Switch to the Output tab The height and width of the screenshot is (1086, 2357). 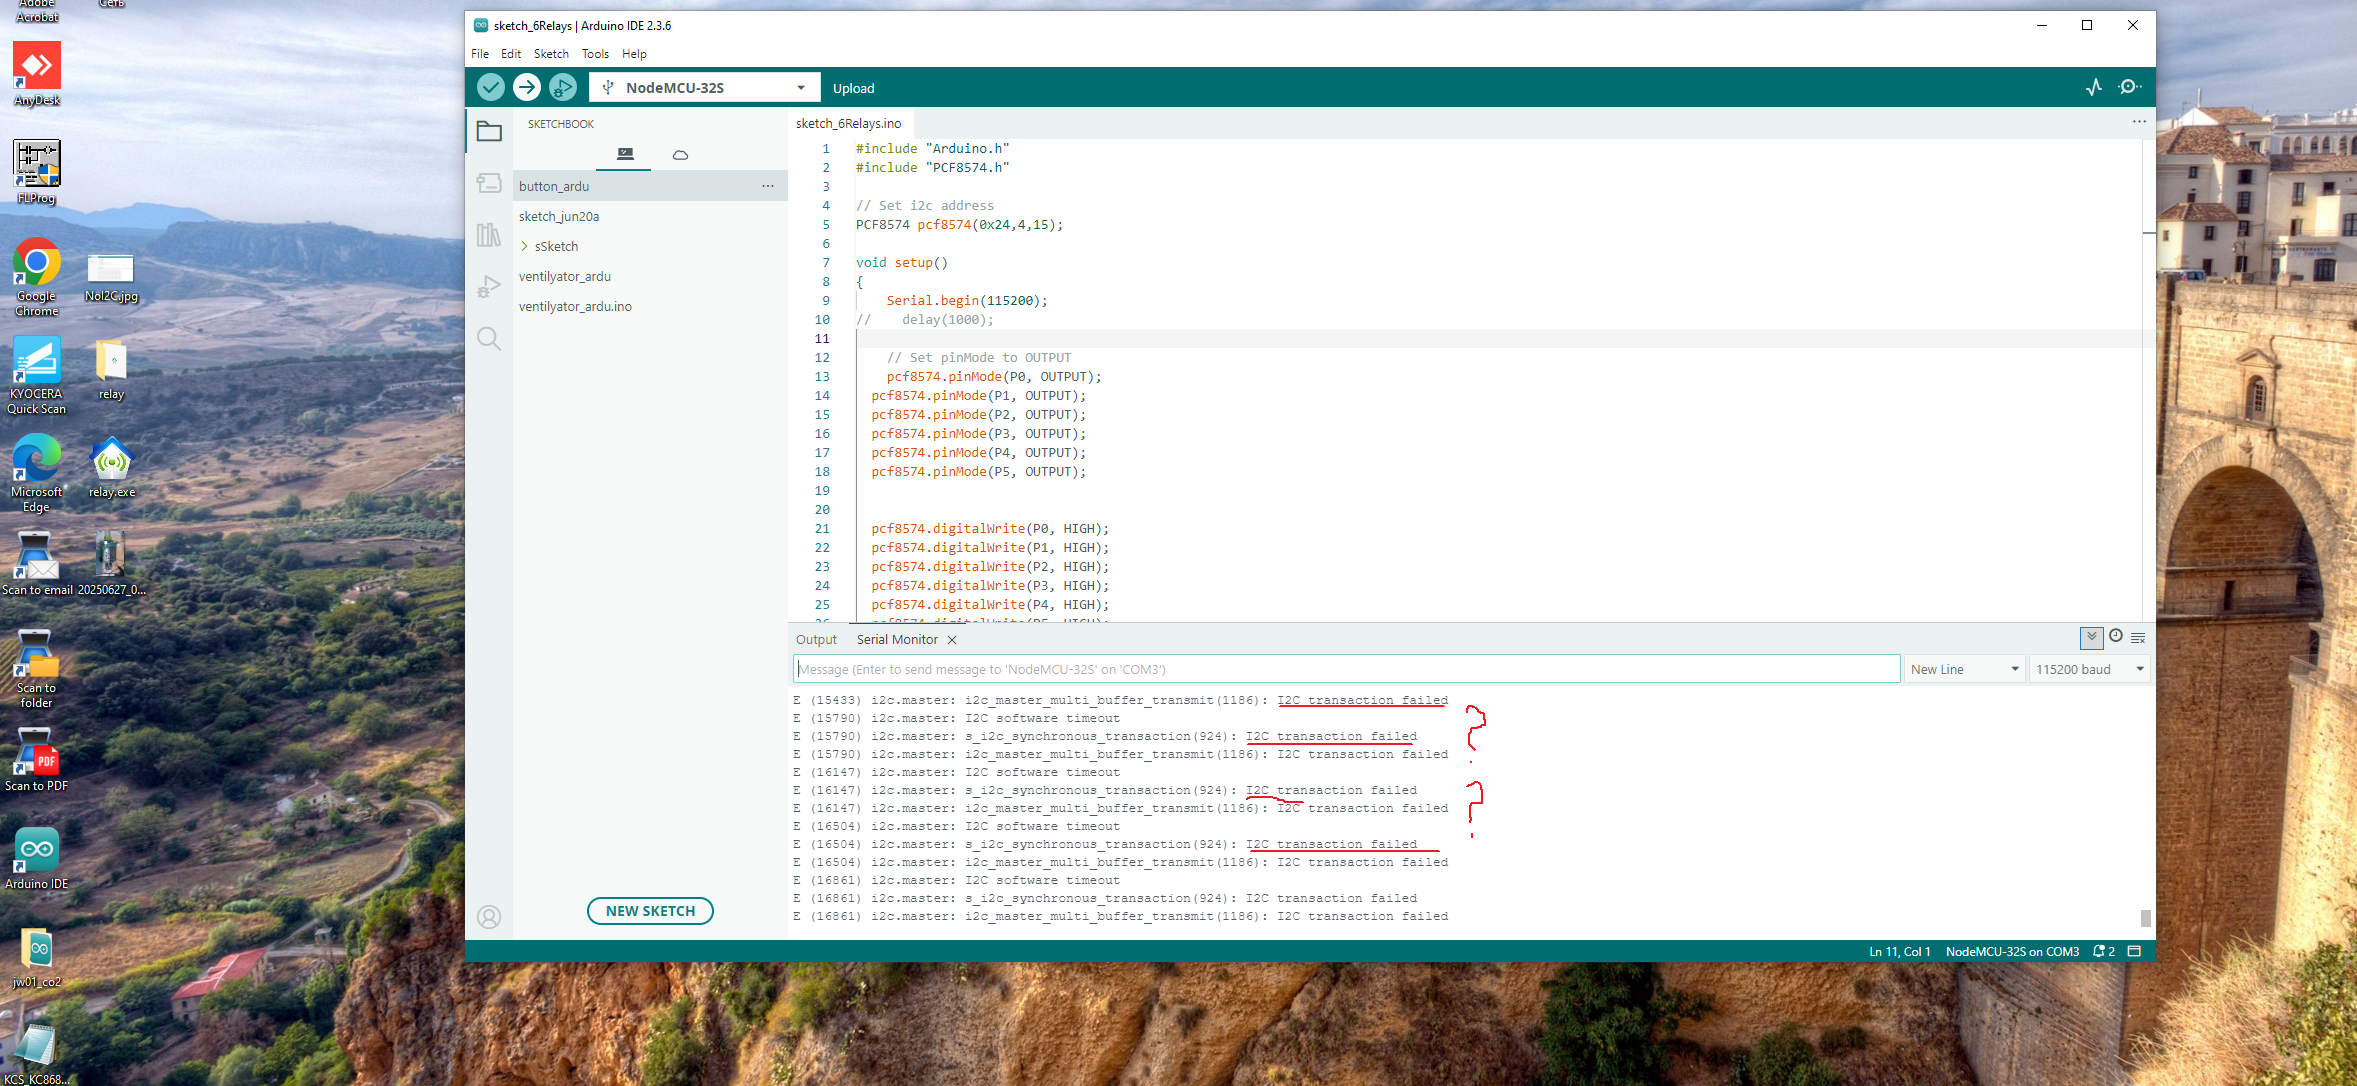coord(816,640)
